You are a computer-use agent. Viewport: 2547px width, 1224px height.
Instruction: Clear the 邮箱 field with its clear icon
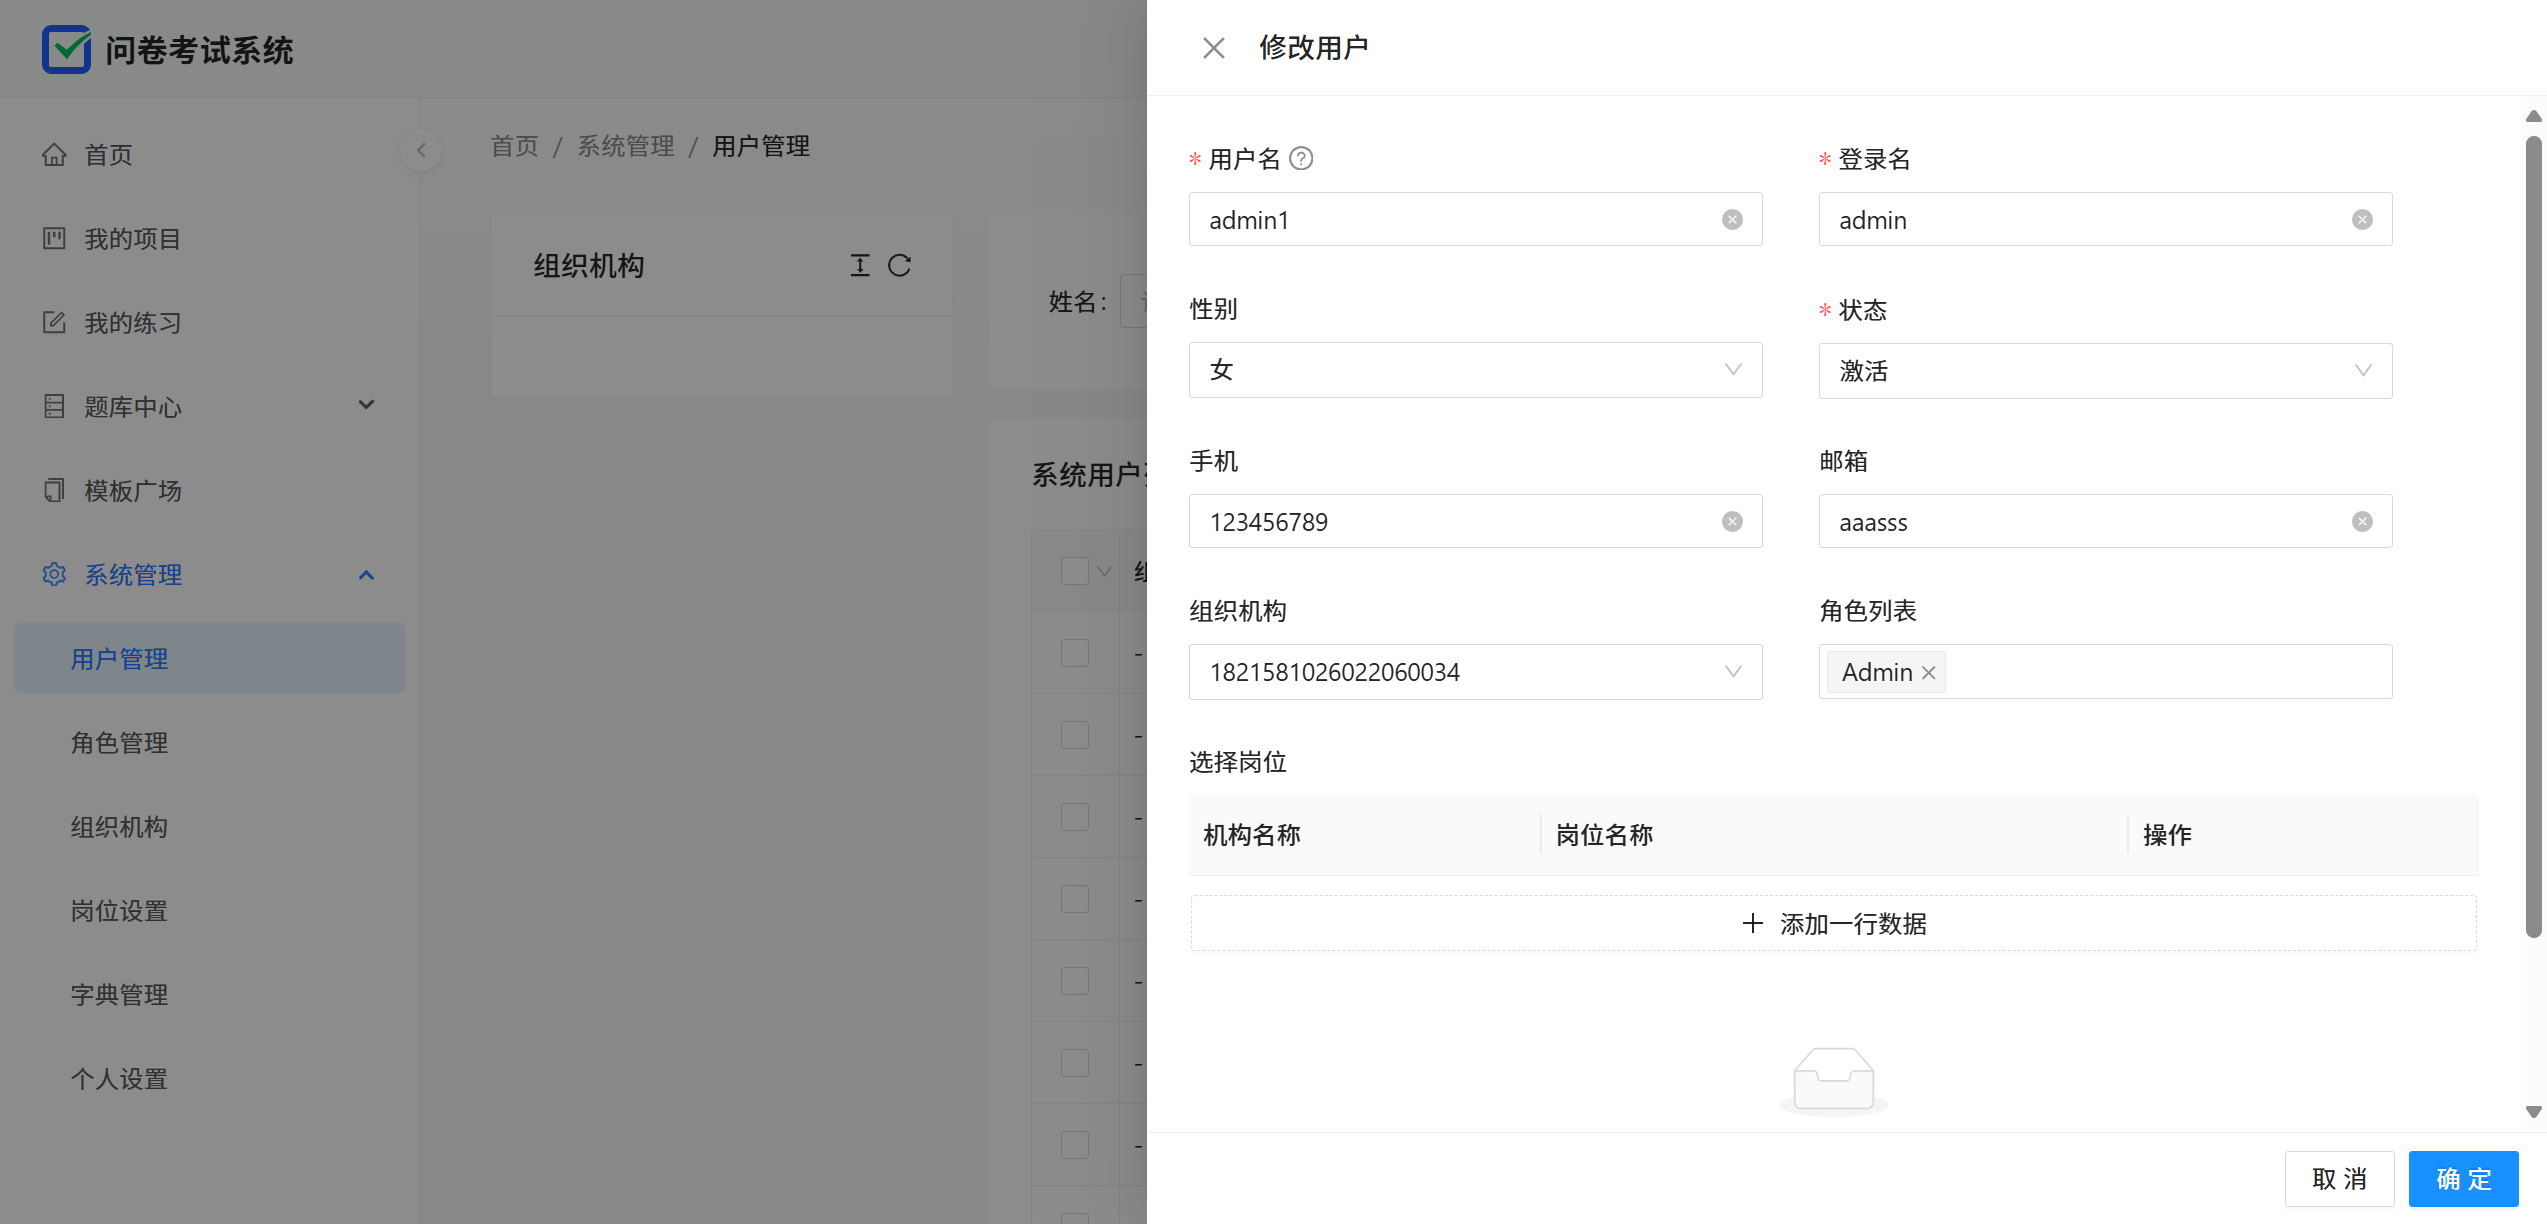click(x=2362, y=522)
